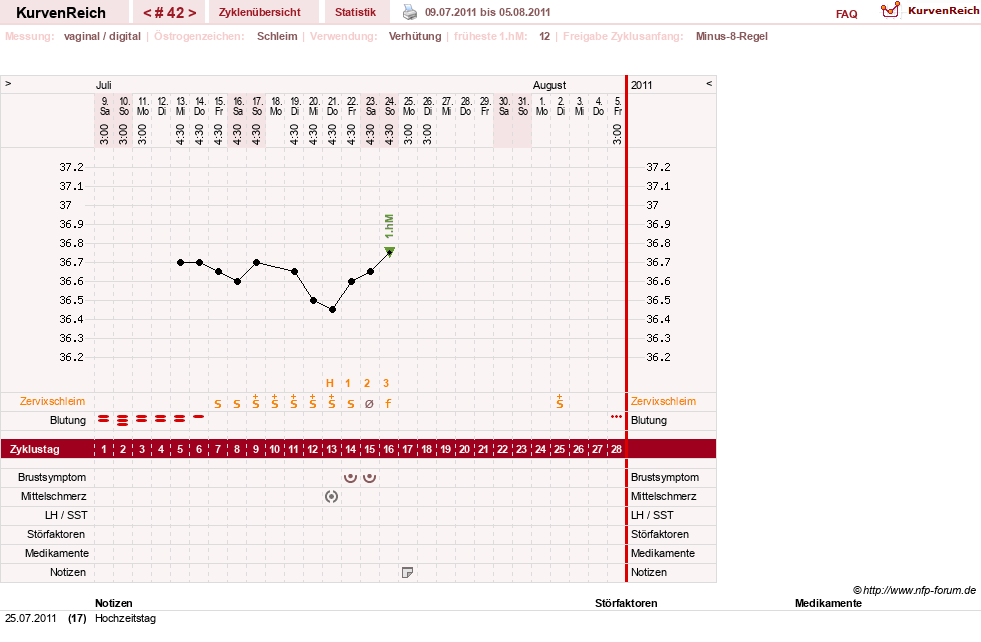Open the Statistik tab

tap(355, 12)
